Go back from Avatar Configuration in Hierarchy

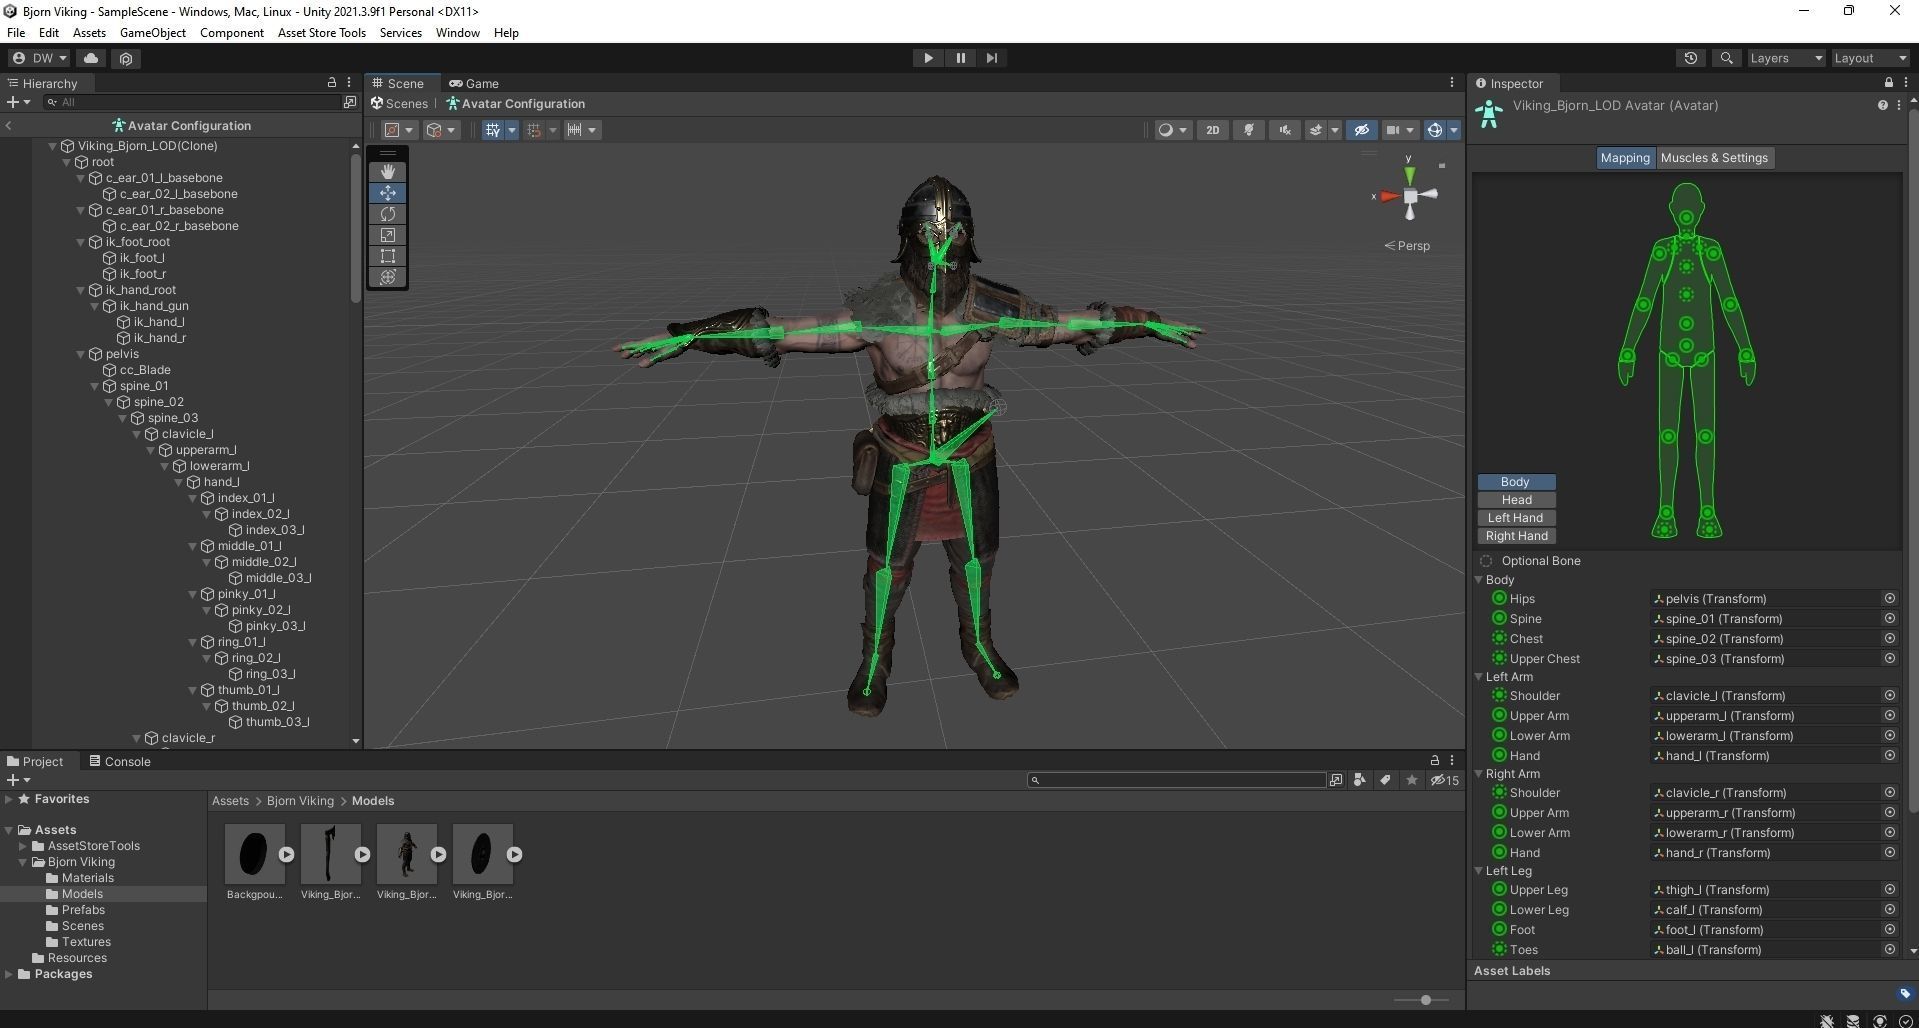[8, 126]
